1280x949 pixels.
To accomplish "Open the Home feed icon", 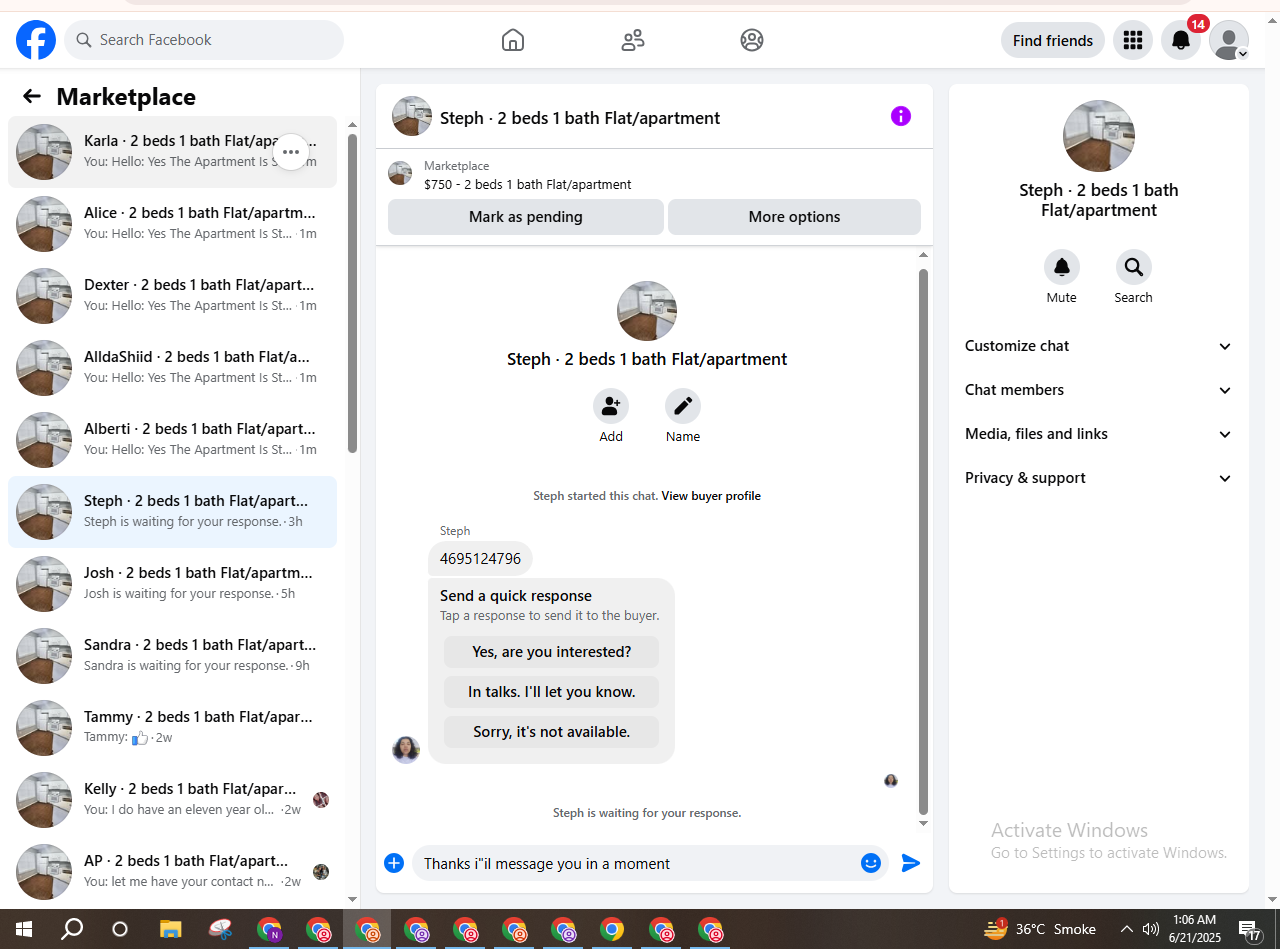I will click(513, 40).
